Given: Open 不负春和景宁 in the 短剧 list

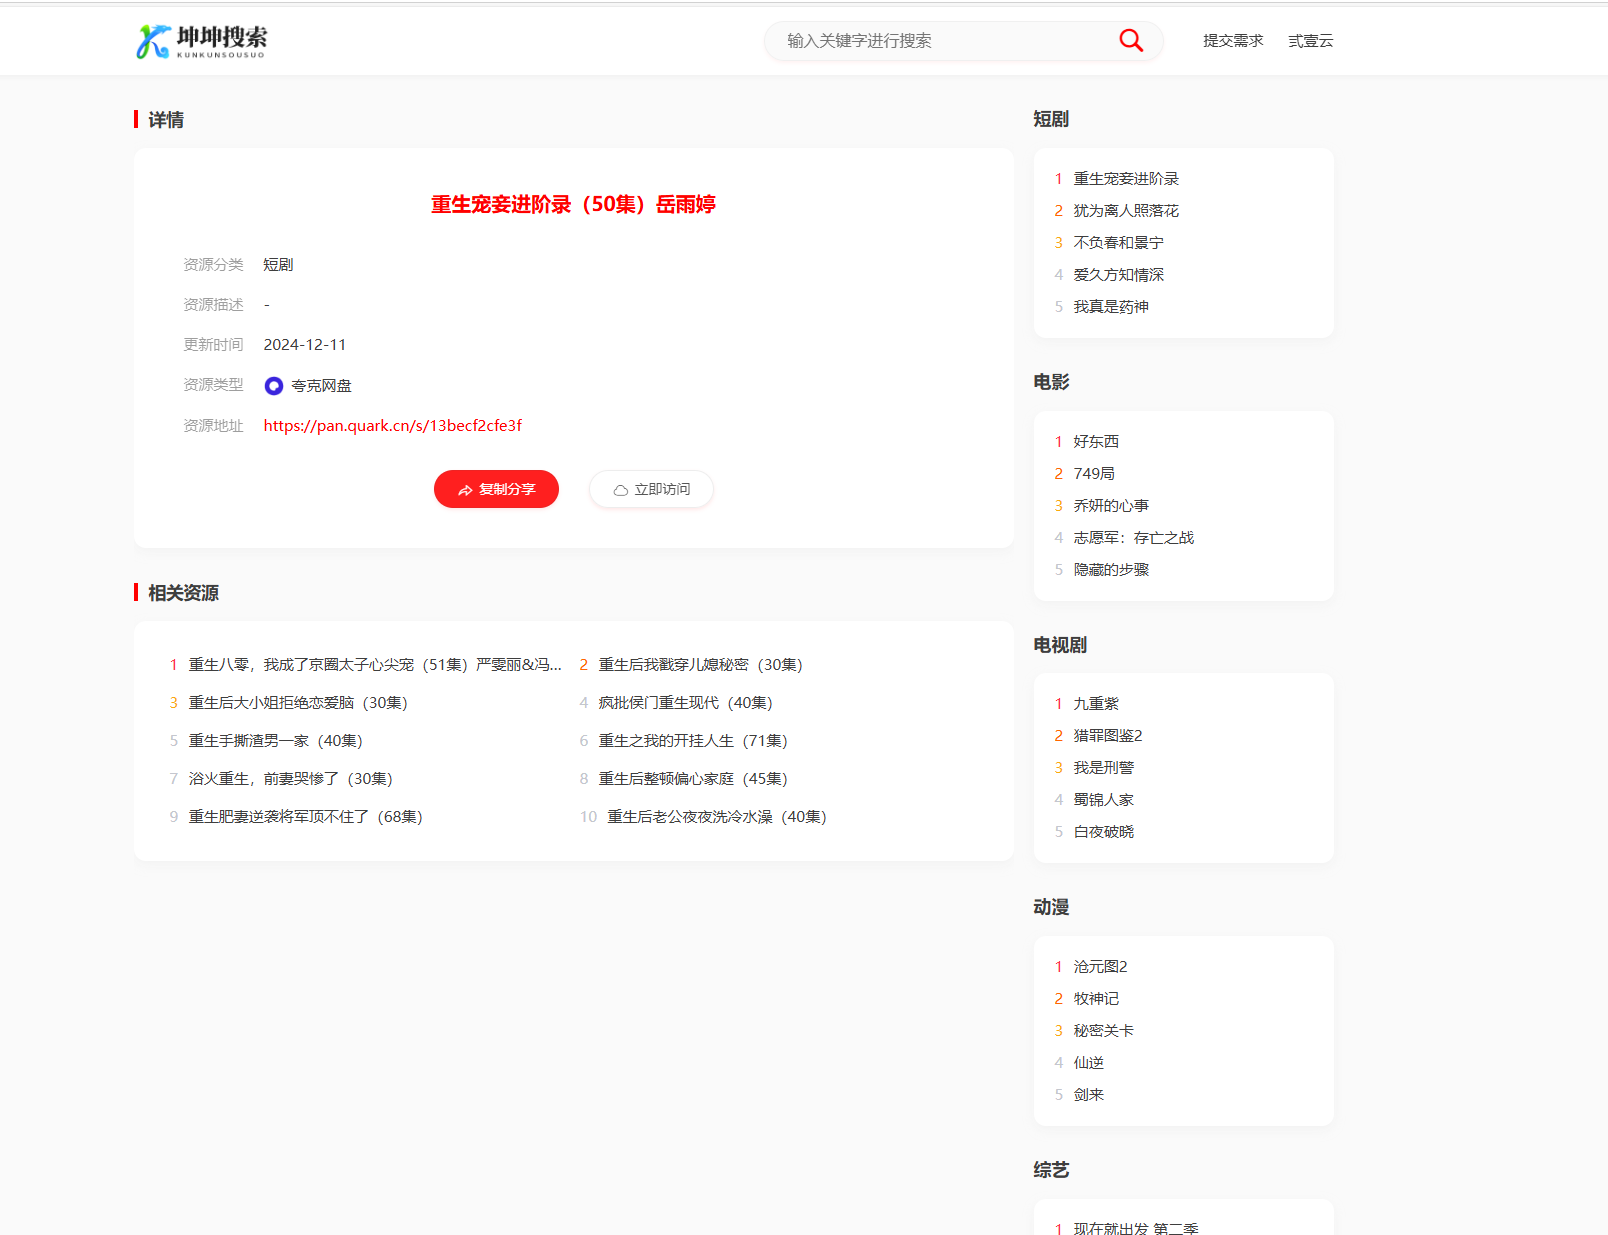Looking at the screenshot, I should (1118, 243).
